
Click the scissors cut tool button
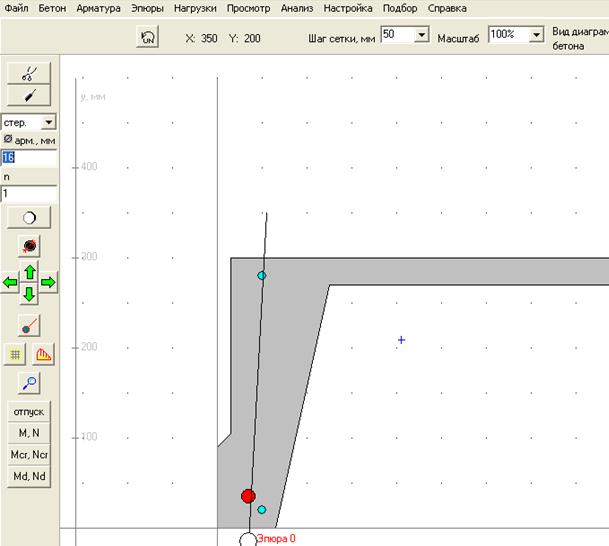pyautogui.click(x=29, y=73)
